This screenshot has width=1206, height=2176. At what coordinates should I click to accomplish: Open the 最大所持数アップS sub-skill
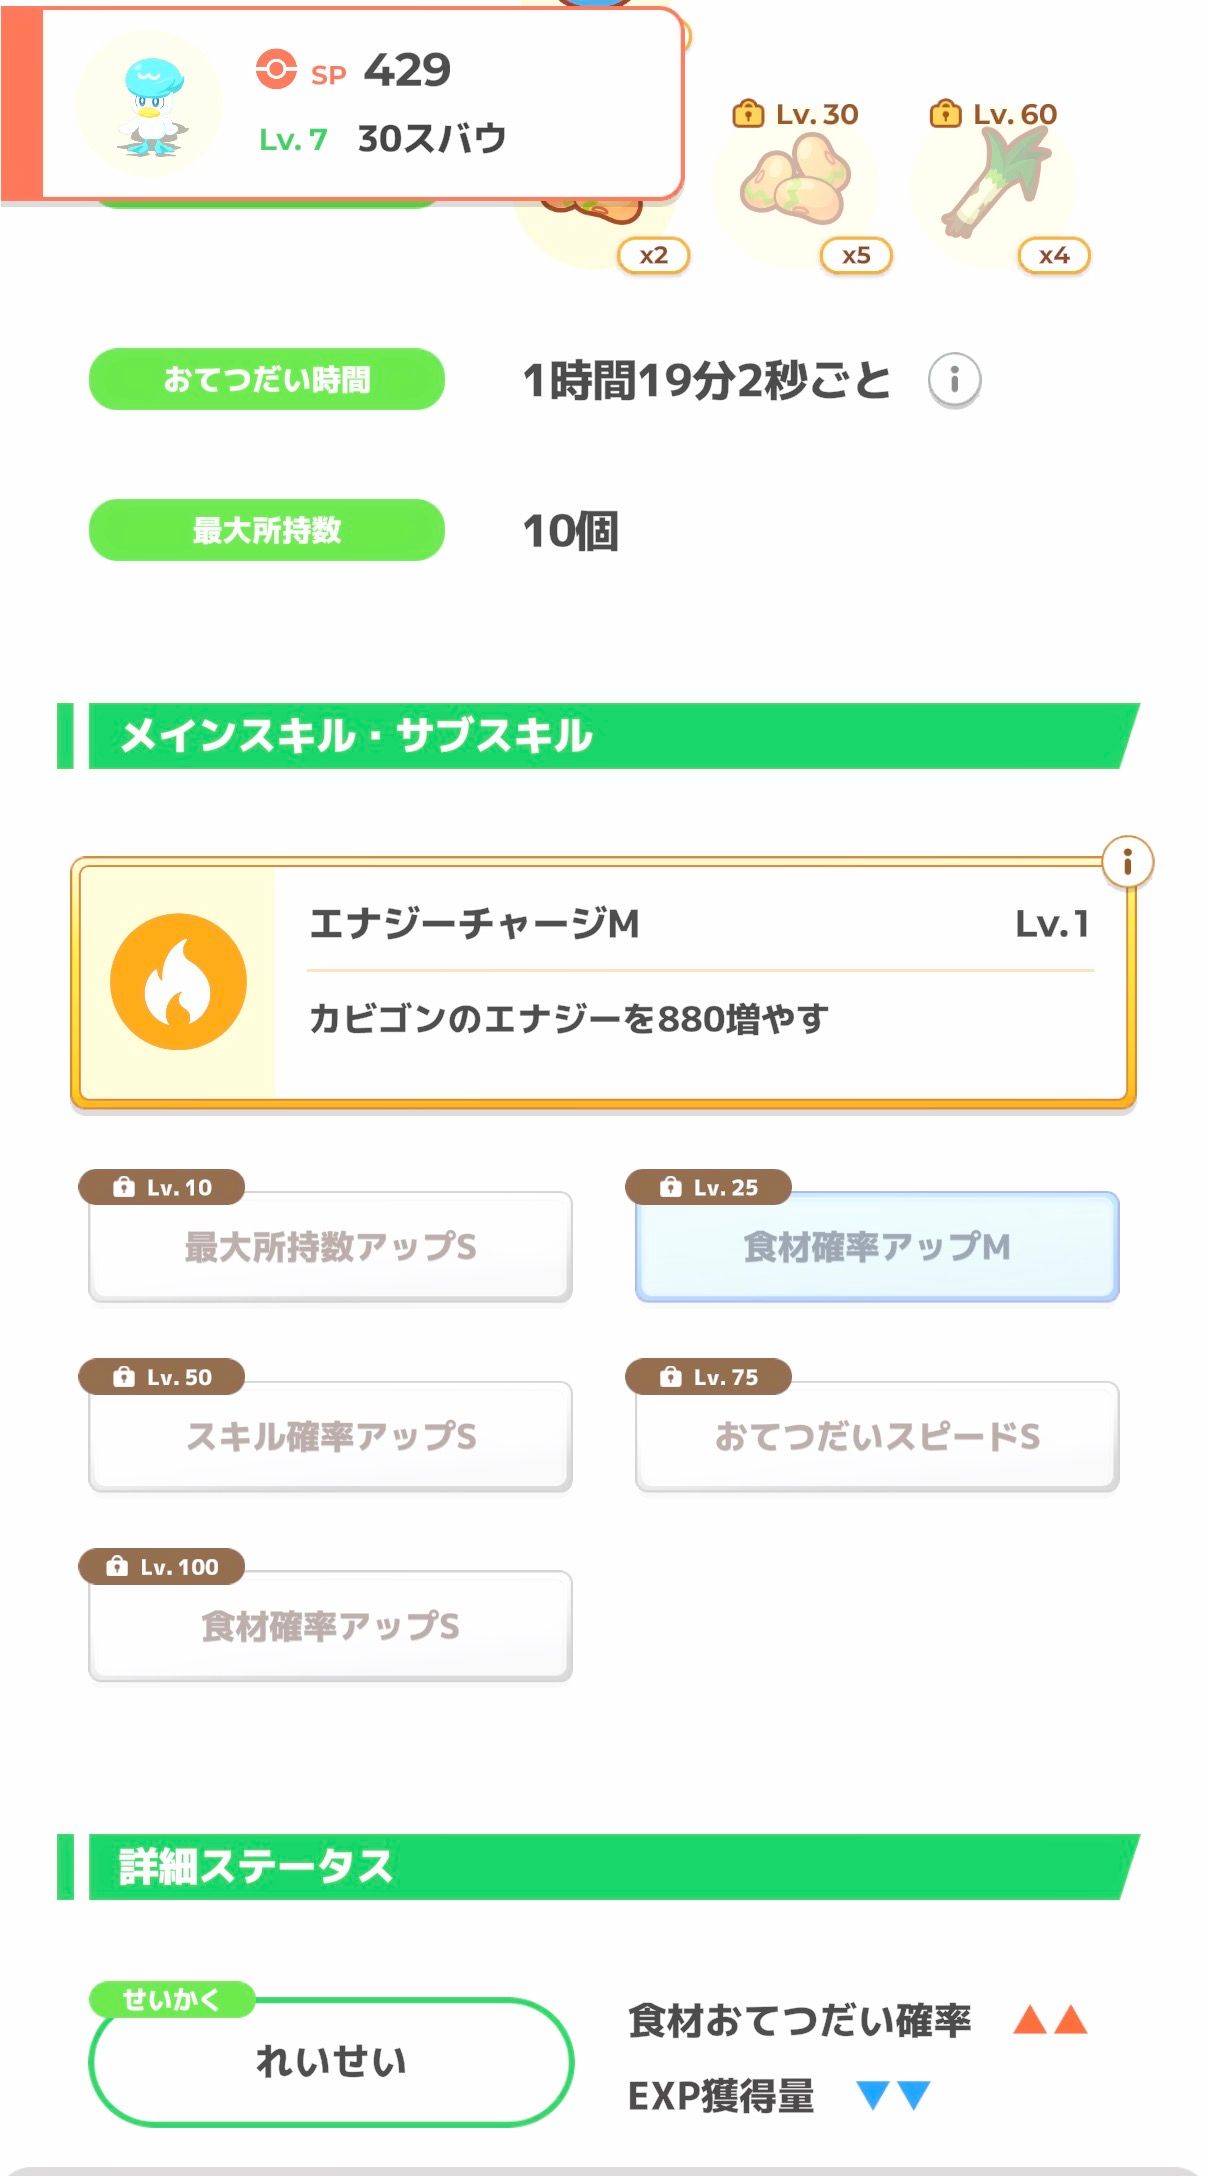point(330,1247)
